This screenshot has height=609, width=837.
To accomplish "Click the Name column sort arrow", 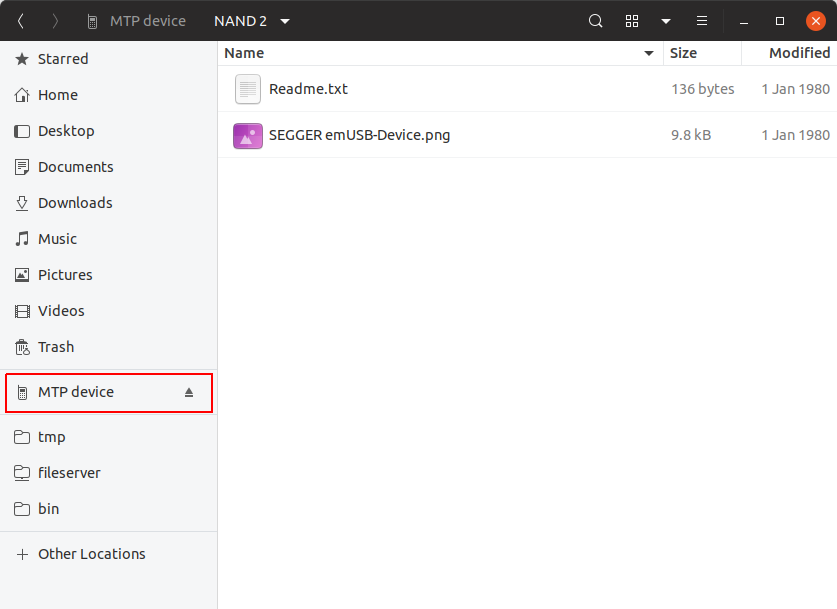I will [649, 53].
